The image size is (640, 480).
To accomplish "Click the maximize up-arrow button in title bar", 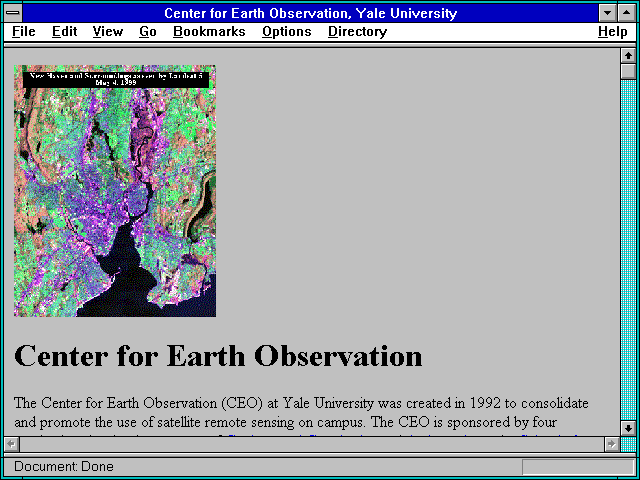I will [627, 13].
